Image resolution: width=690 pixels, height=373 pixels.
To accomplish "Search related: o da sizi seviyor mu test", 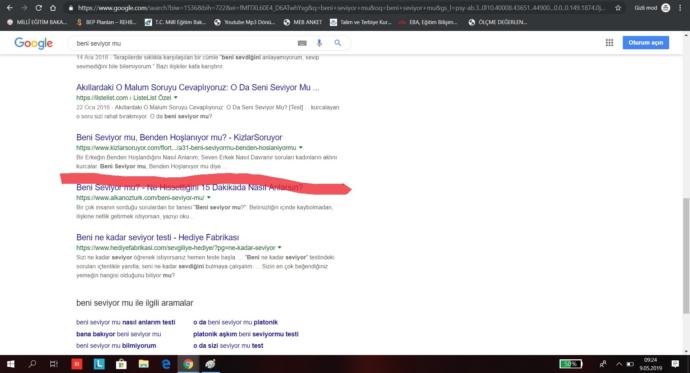I will [228, 346].
